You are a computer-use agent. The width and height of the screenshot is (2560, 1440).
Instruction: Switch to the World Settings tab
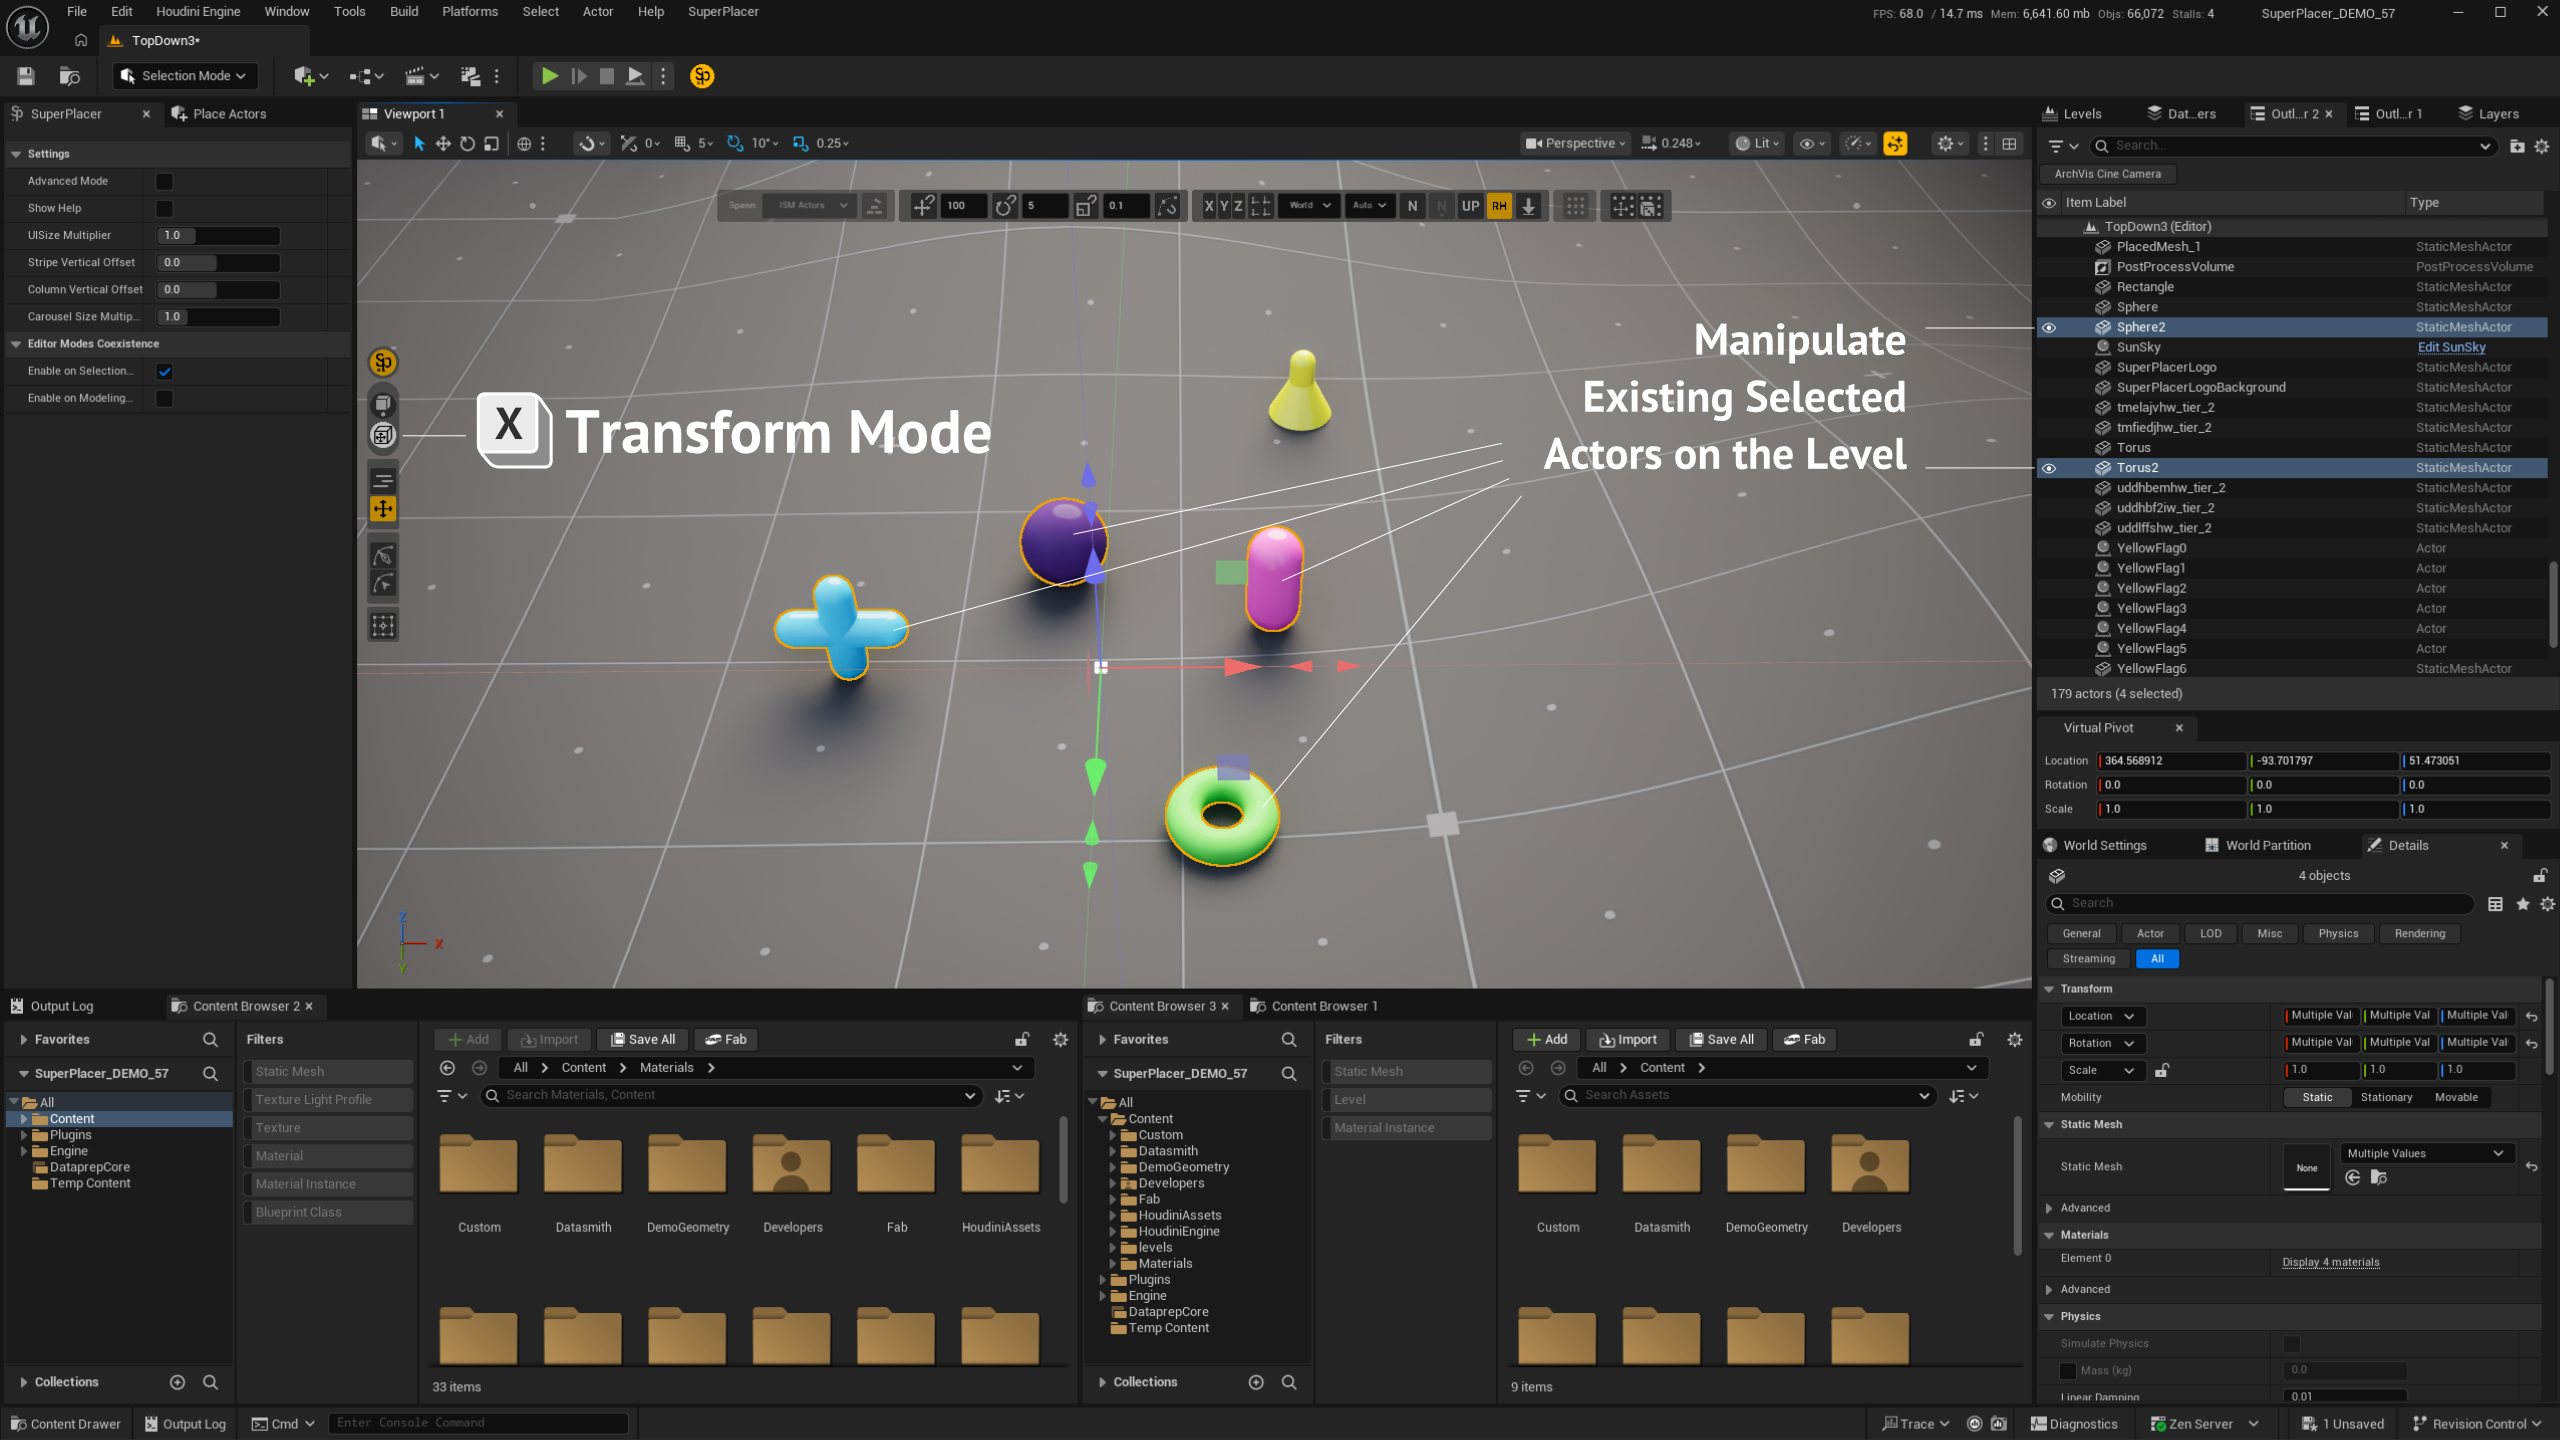(x=2096, y=845)
